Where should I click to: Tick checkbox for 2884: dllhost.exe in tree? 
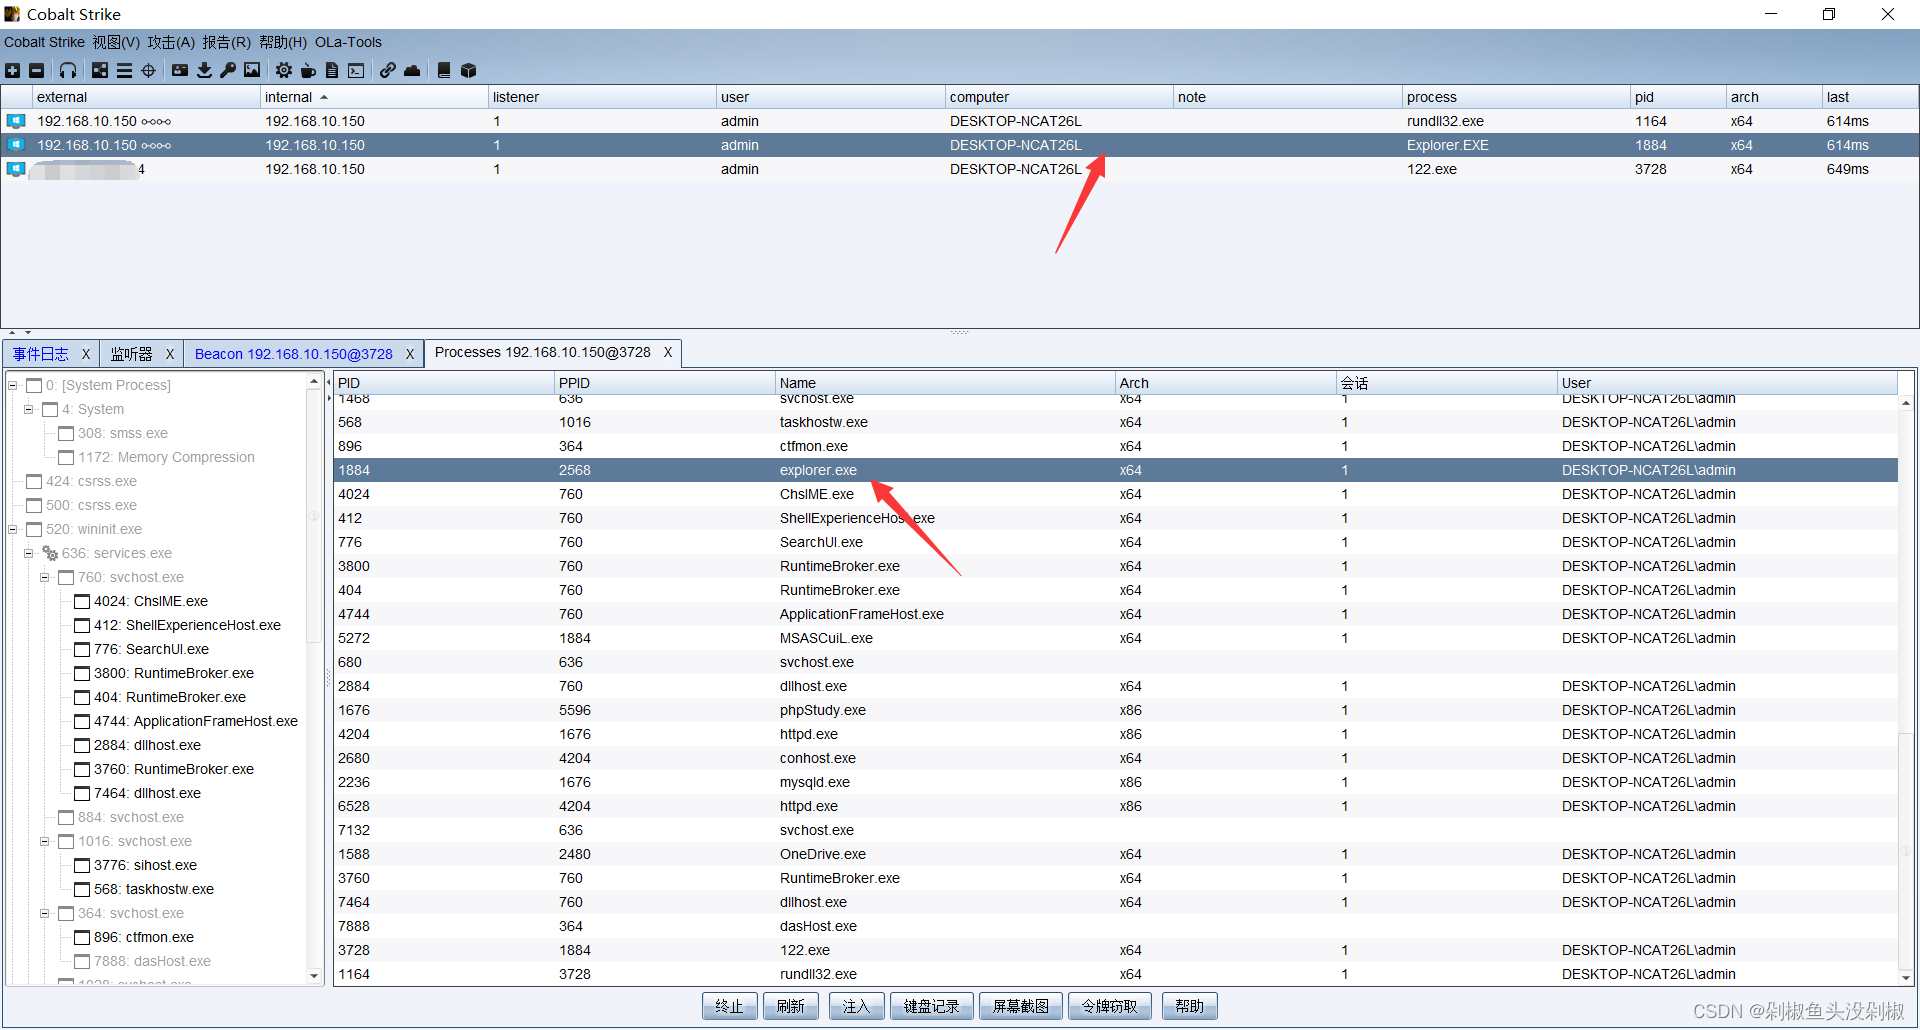pos(82,745)
